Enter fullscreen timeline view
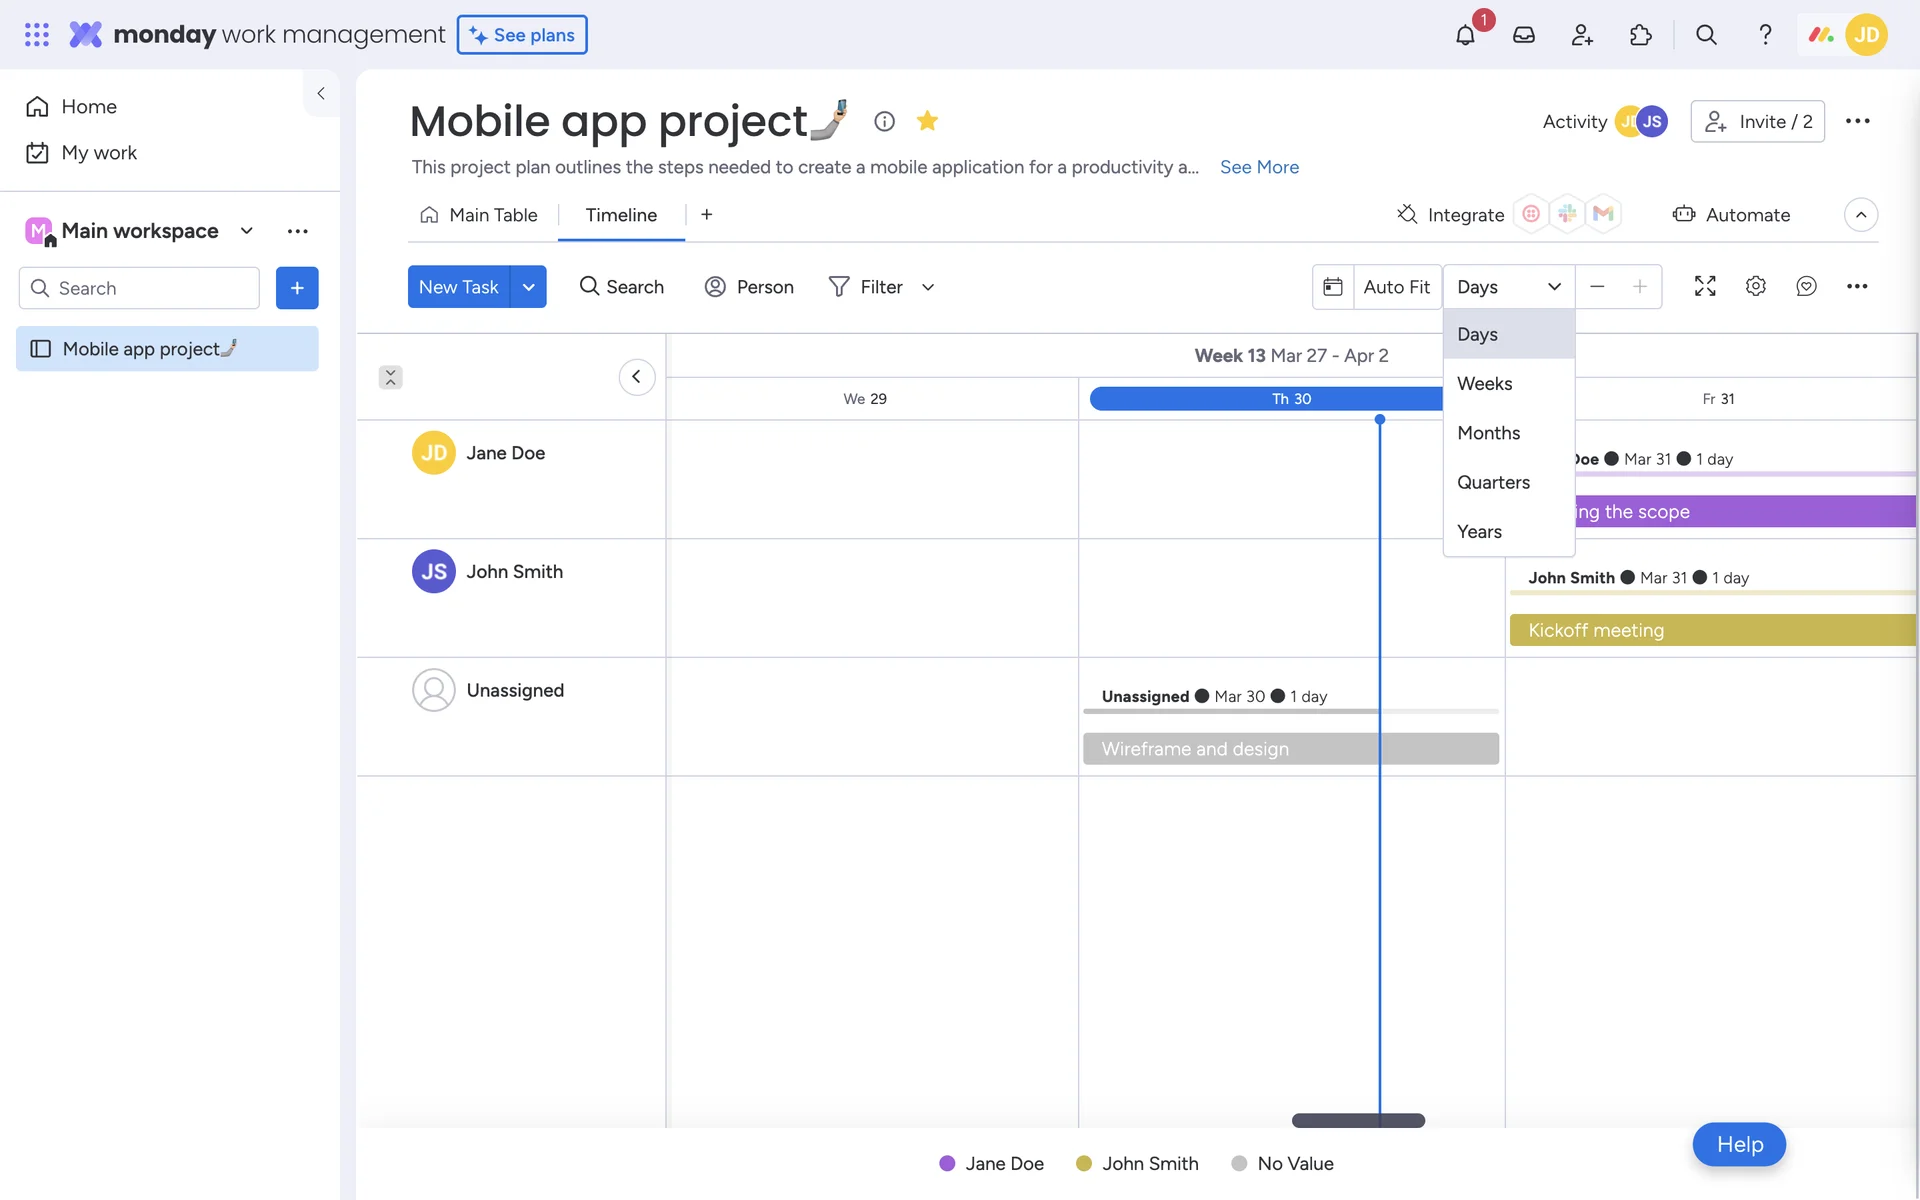 click(1705, 287)
